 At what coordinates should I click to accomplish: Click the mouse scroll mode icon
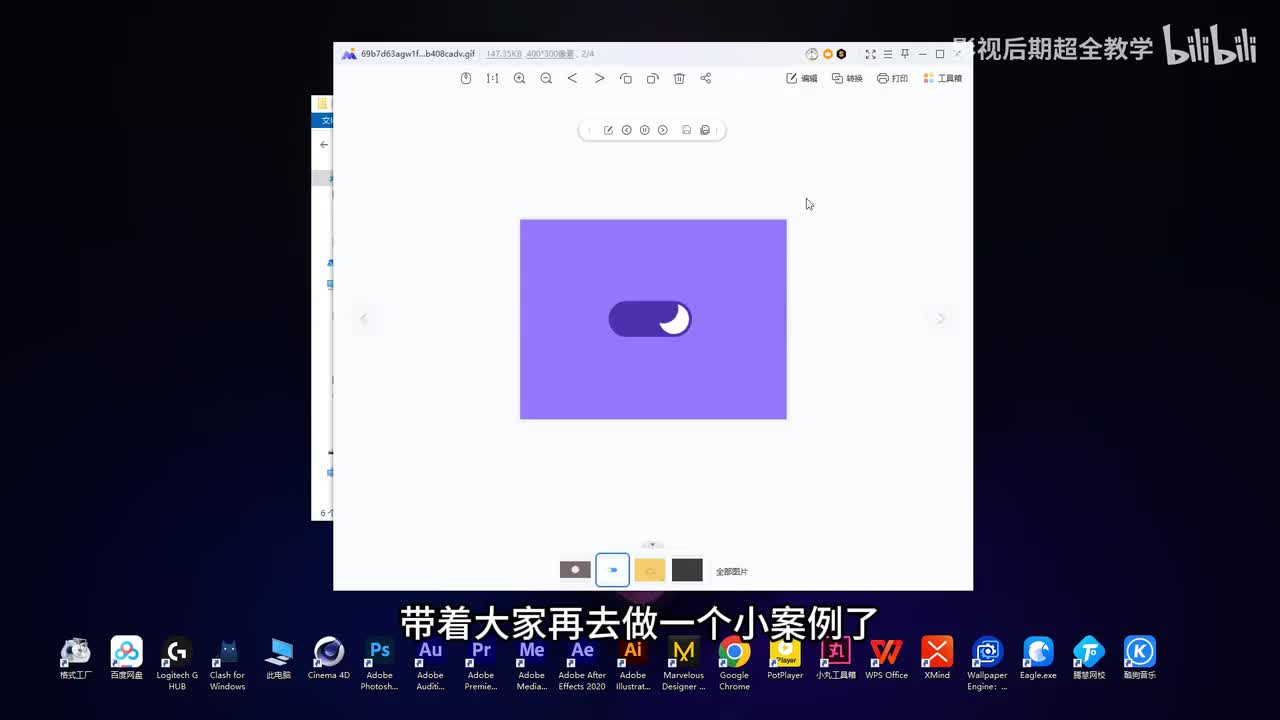[x=466, y=78]
